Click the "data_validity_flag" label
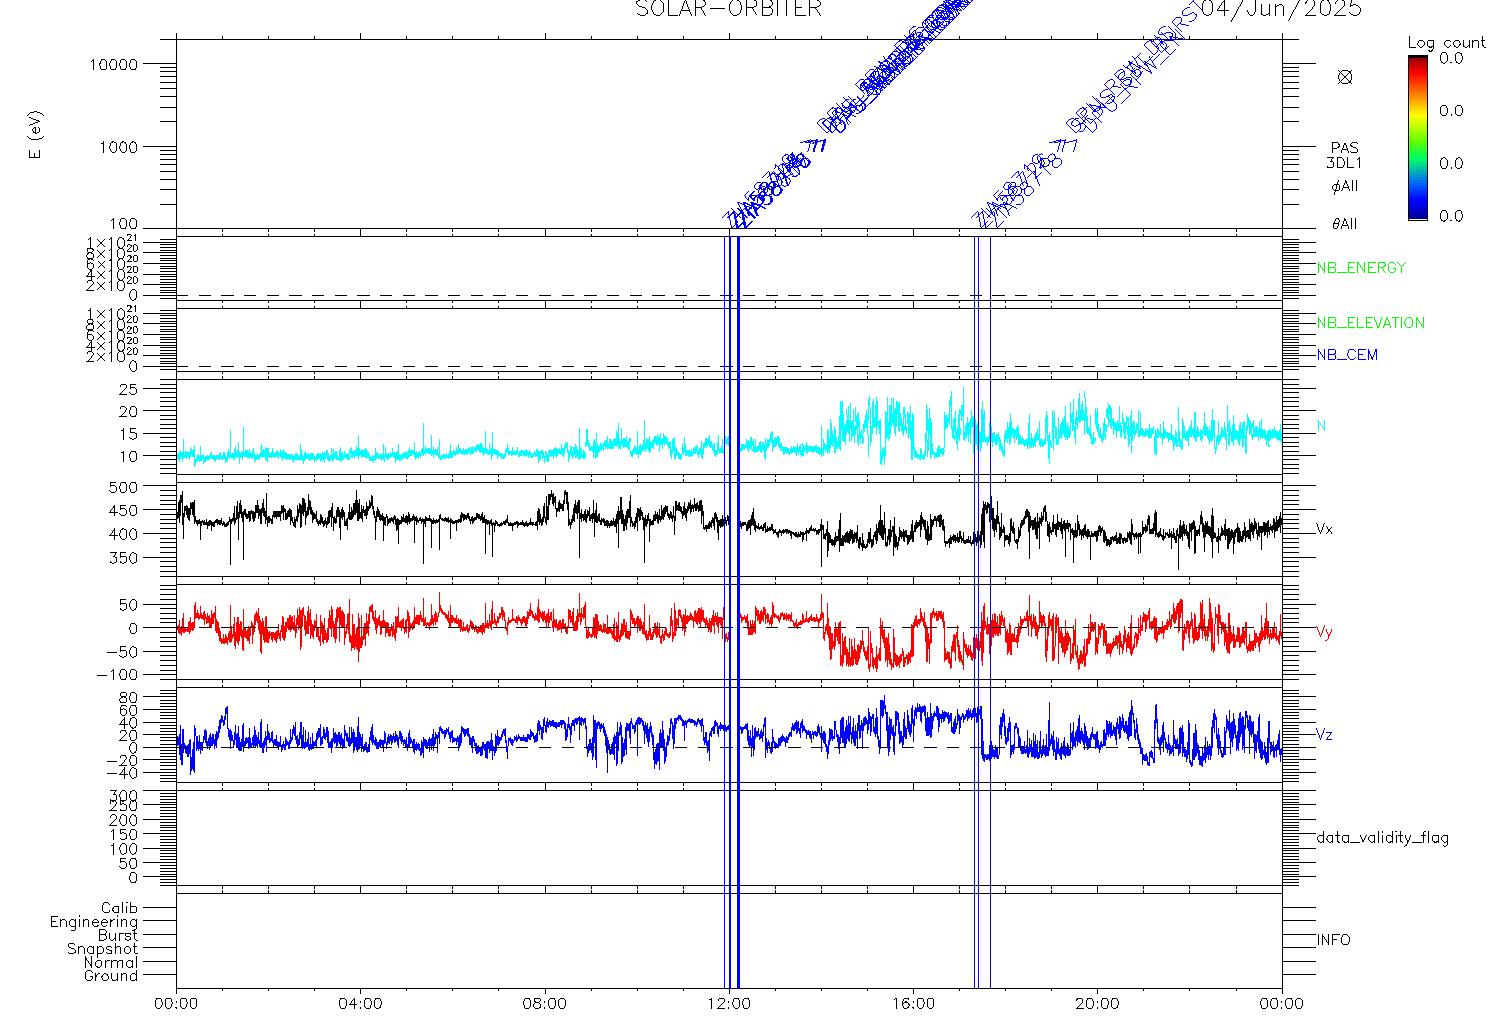The image size is (1512, 1020). point(1383,838)
